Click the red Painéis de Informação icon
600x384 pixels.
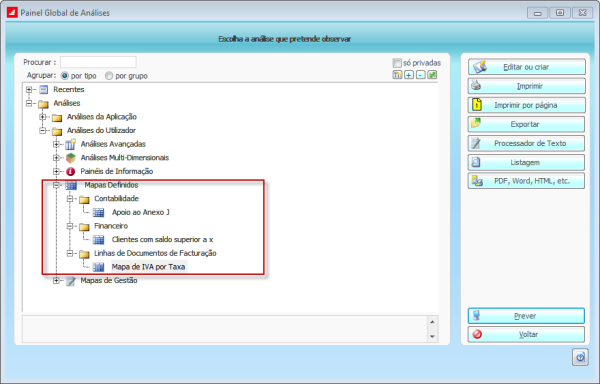click(x=70, y=171)
